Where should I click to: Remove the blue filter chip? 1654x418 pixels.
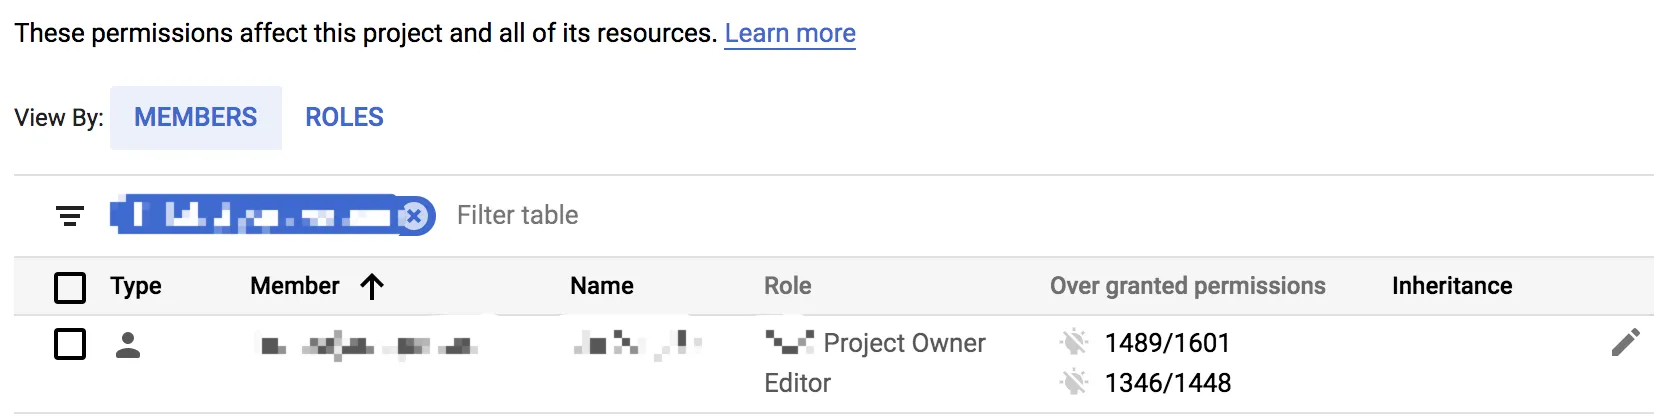tap(414, 216)
